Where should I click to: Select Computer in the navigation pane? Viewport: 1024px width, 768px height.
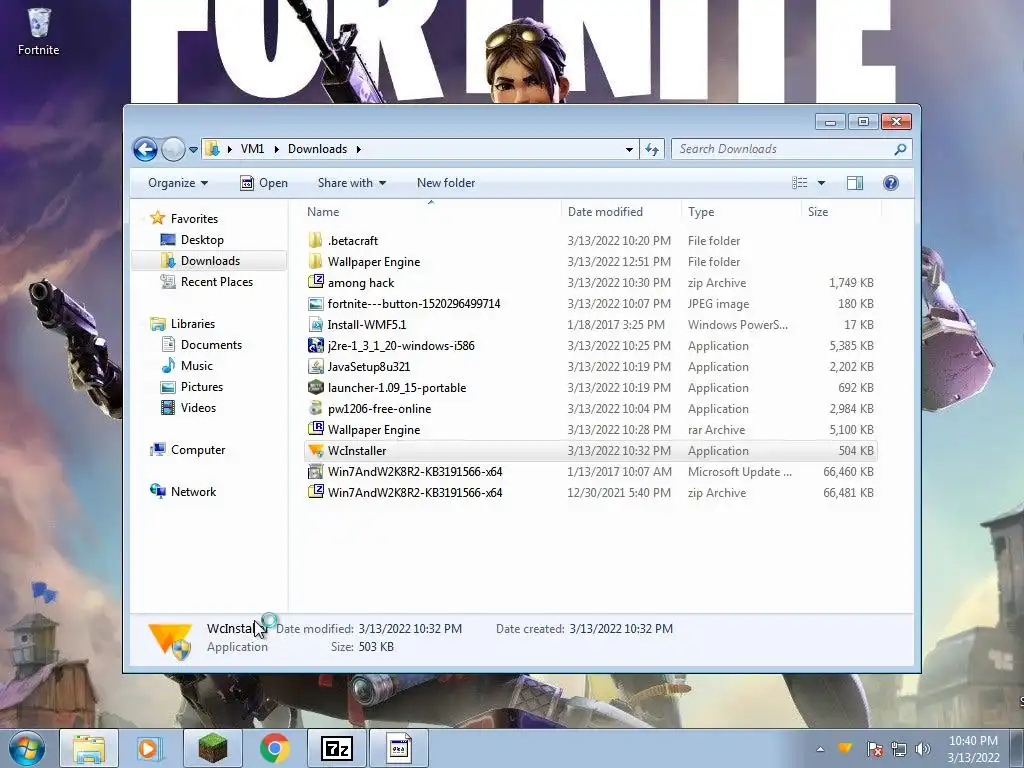tap(198, 450)
